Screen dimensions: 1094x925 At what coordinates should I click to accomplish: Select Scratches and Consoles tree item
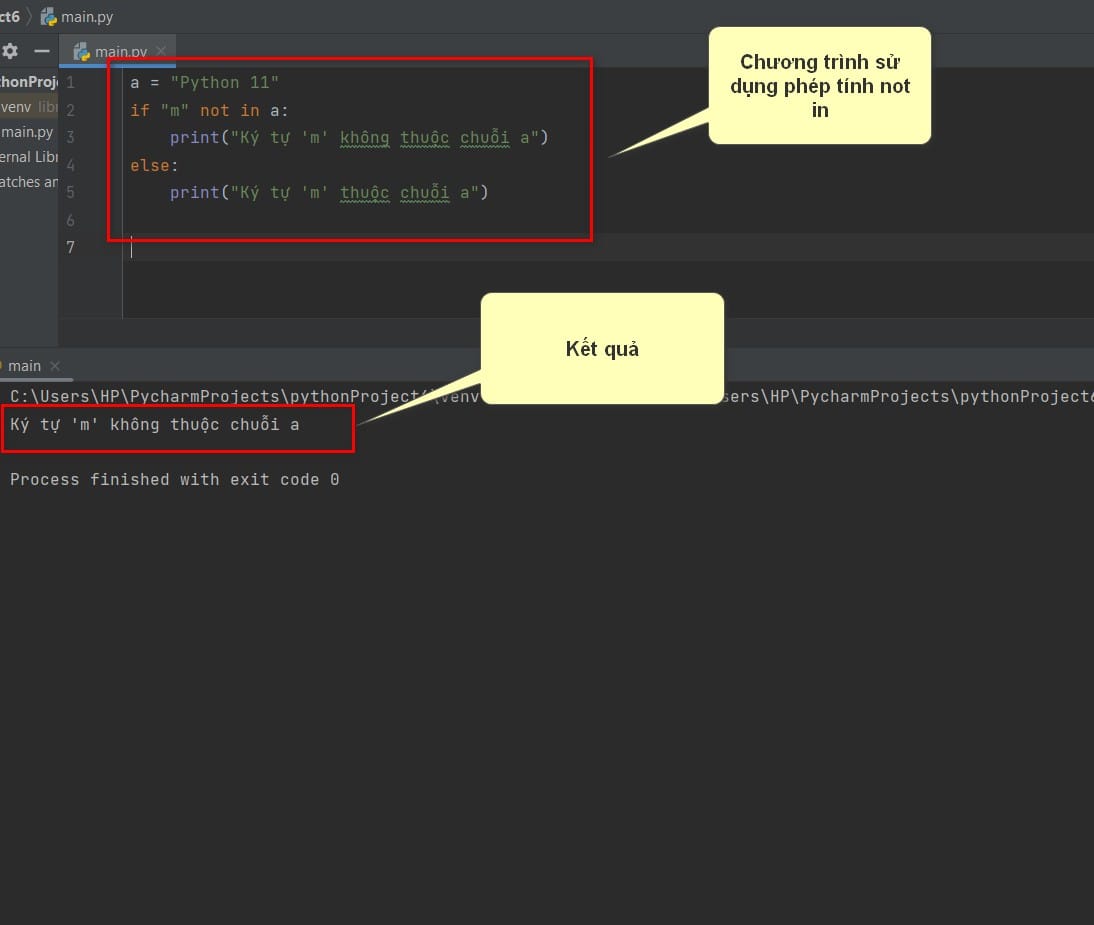tap(28, 182)
